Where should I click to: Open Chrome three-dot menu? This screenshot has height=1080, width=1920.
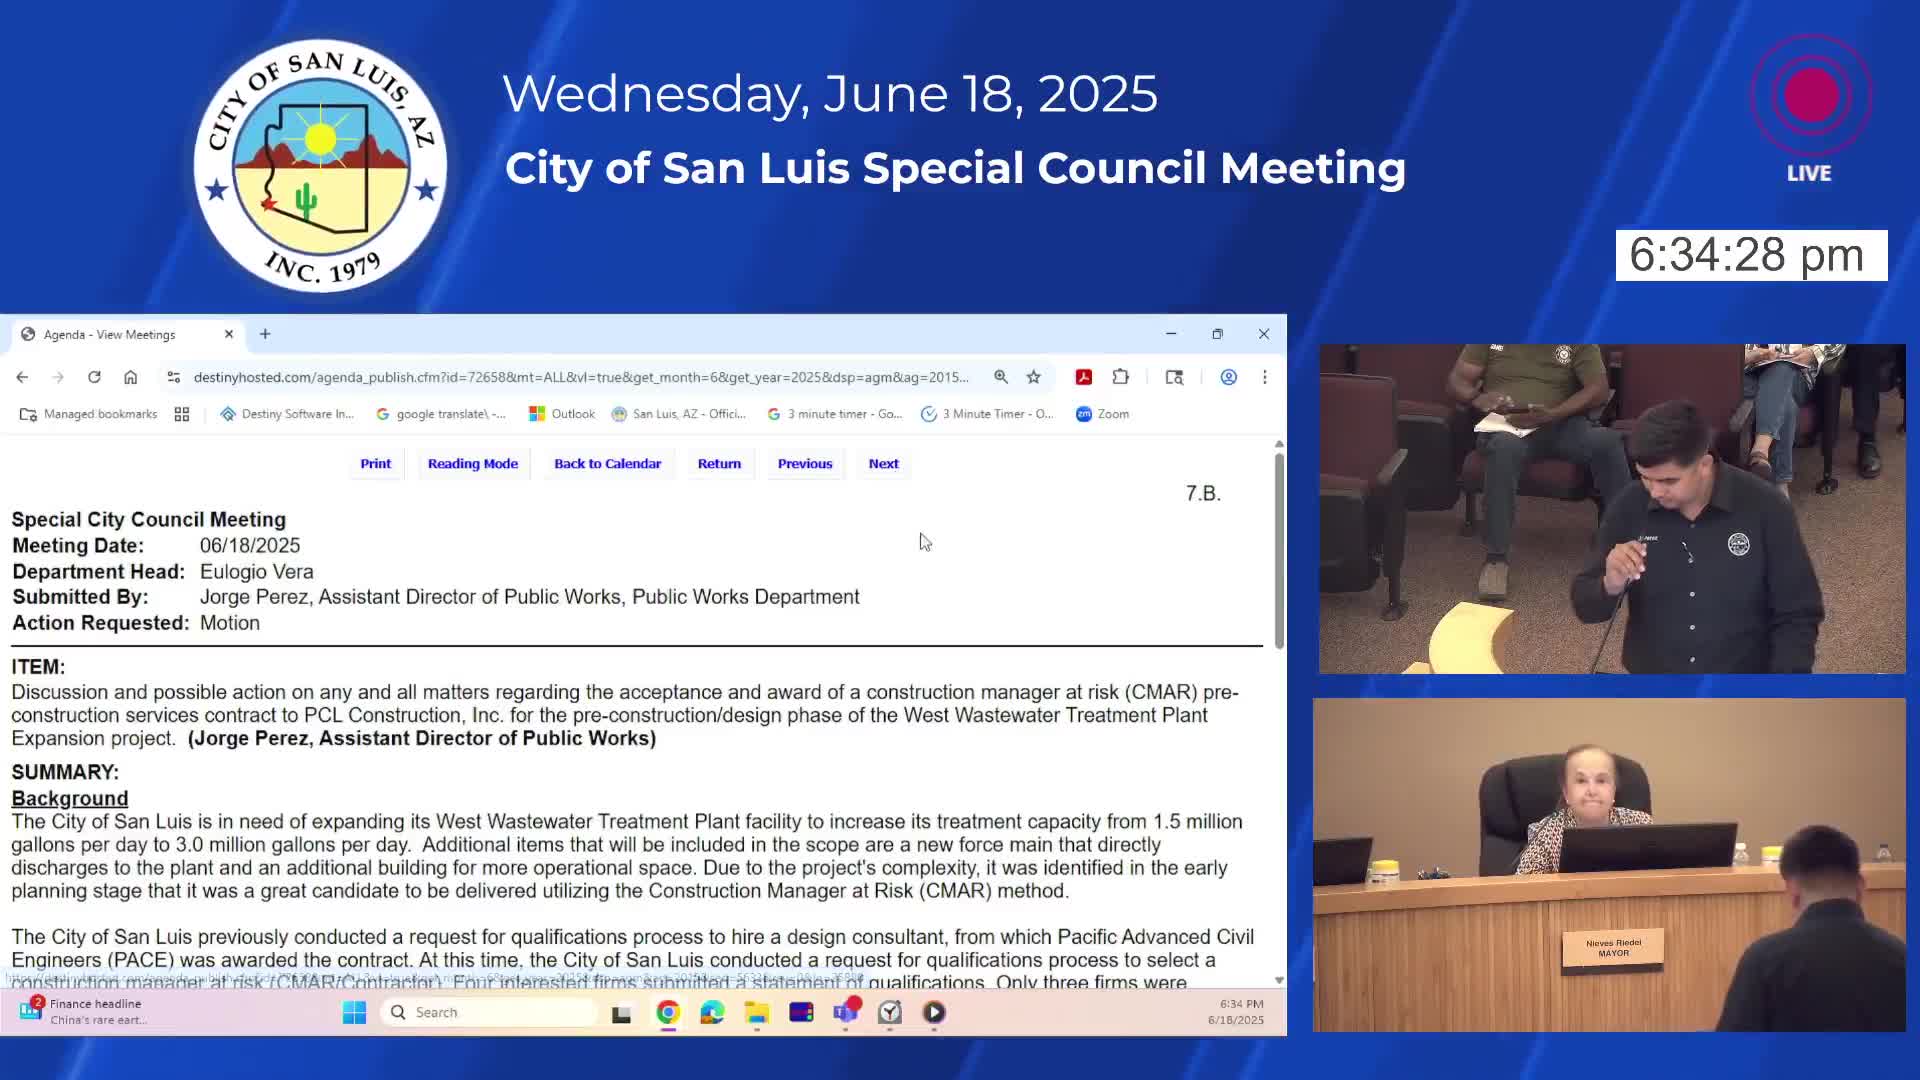[1264, 377]
